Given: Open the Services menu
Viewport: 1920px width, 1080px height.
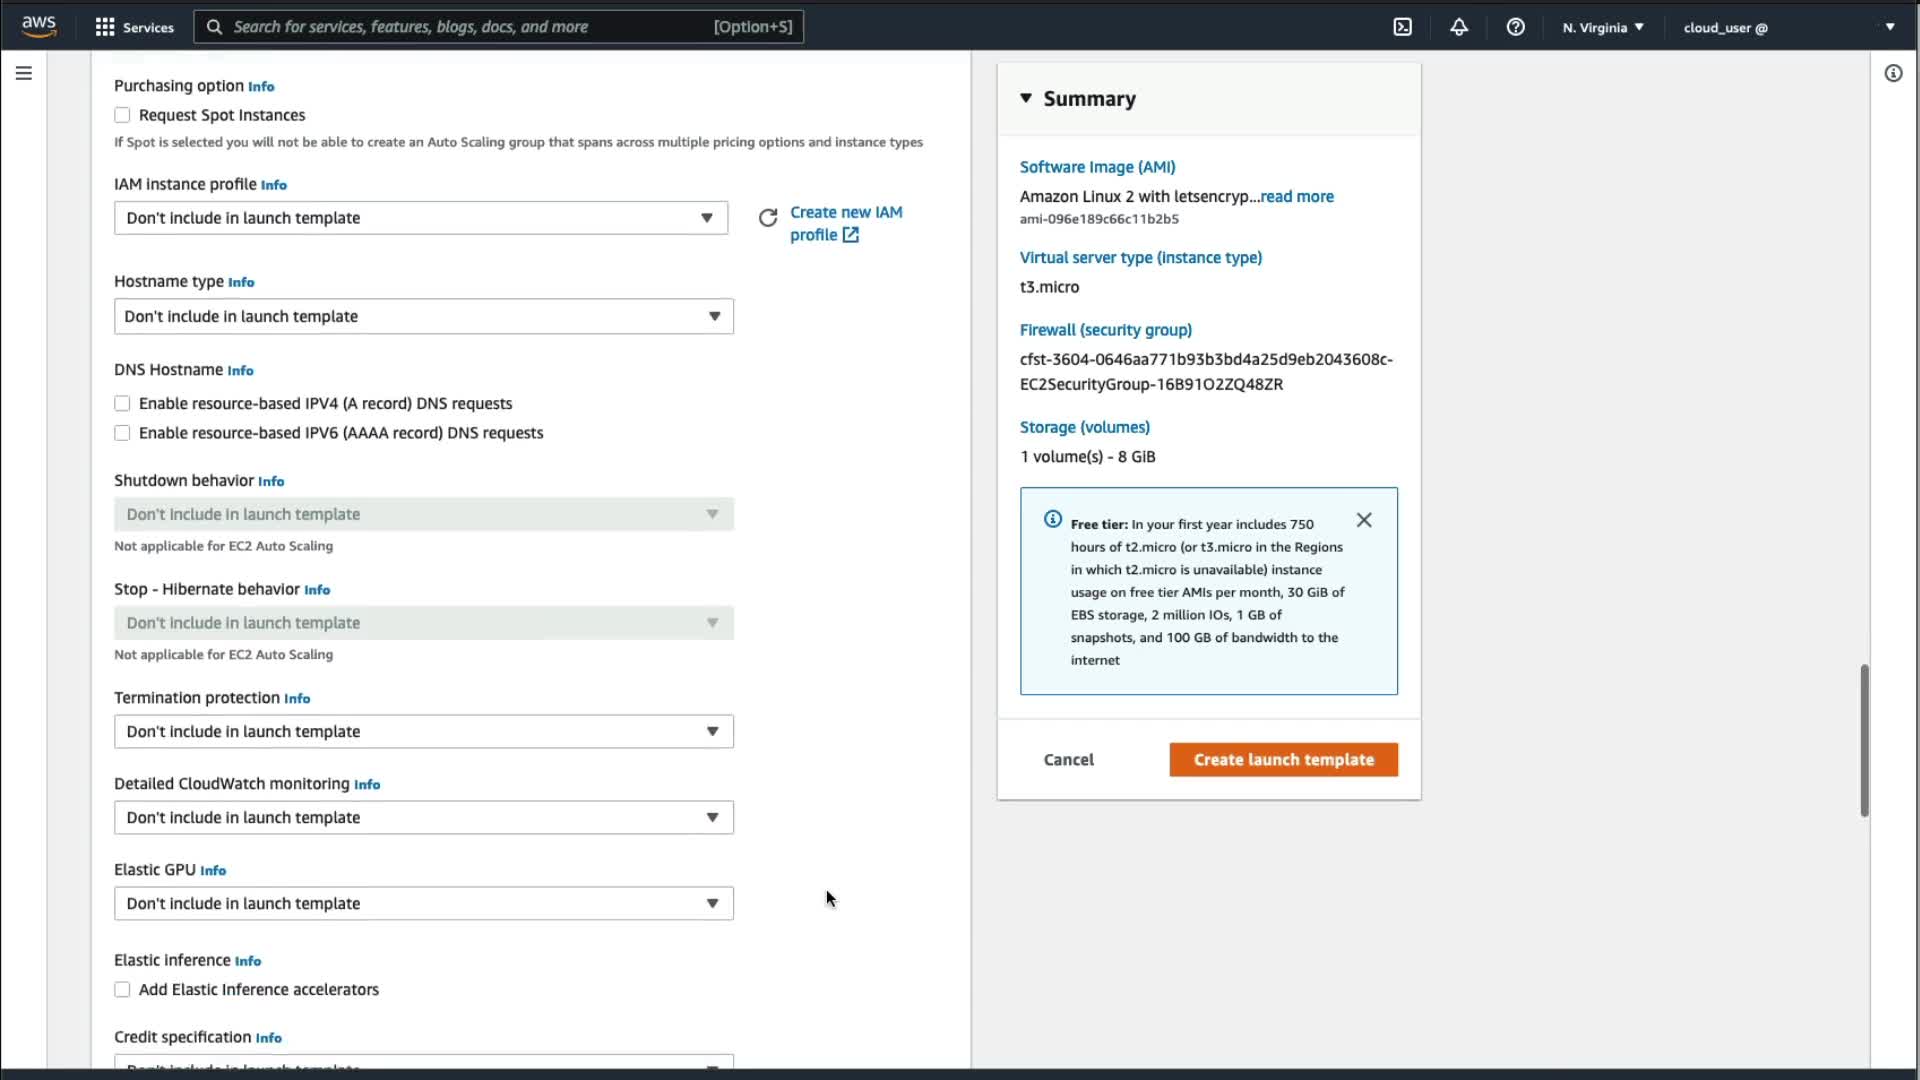Looking at the screenshot, I should pos(134,27).
